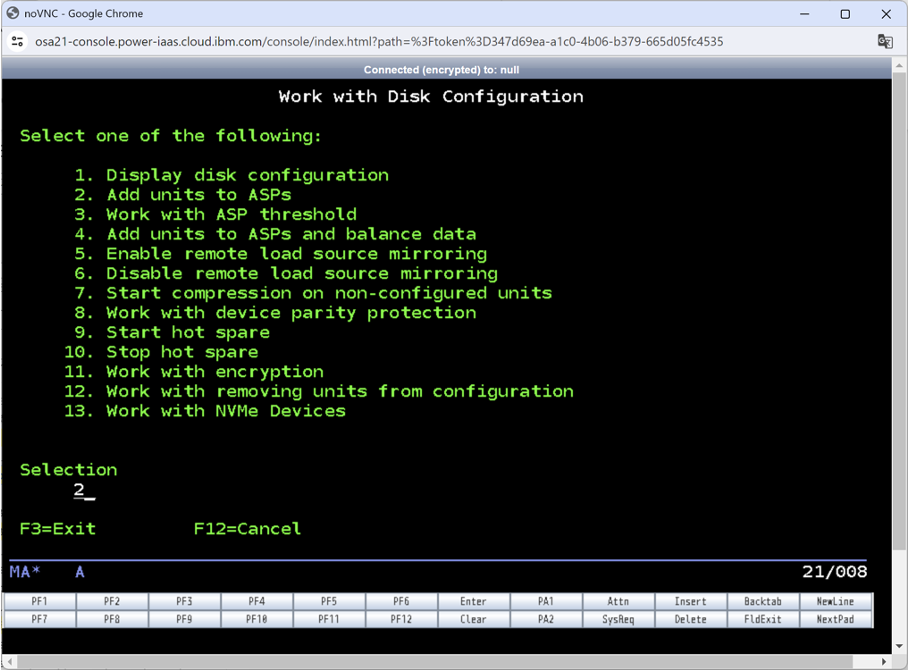Screen dimensions: 908x670
Task: Click the Attn keypad button
Action: 618,601
